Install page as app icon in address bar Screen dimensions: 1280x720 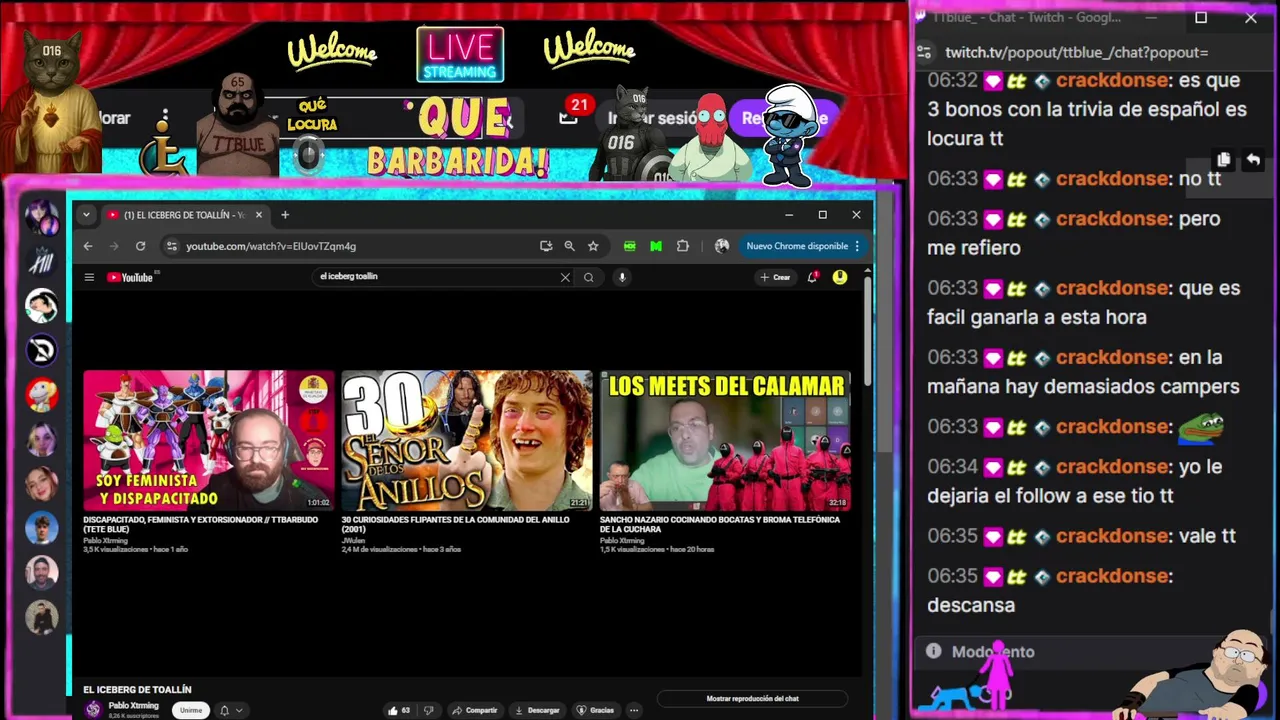coord(545,246)
